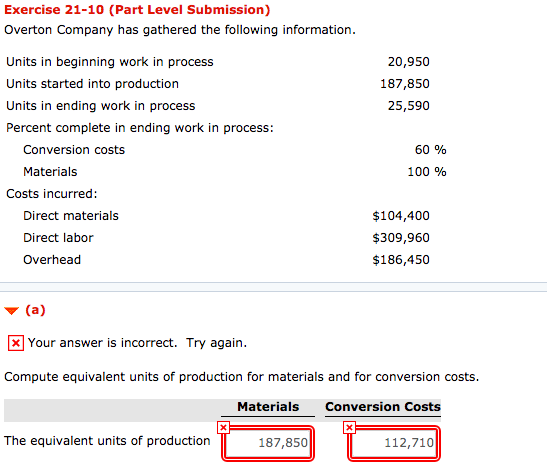Screen dimensions: 547x475
Task: Click the 20,950 beginning work in process value
Action: click(409, 62)
